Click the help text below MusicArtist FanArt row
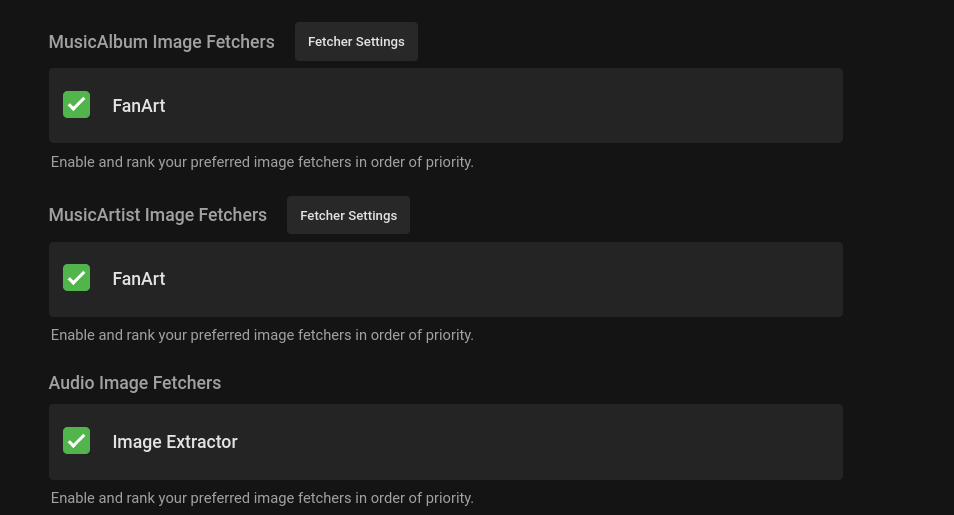954x515 pixels. (262, 335)
